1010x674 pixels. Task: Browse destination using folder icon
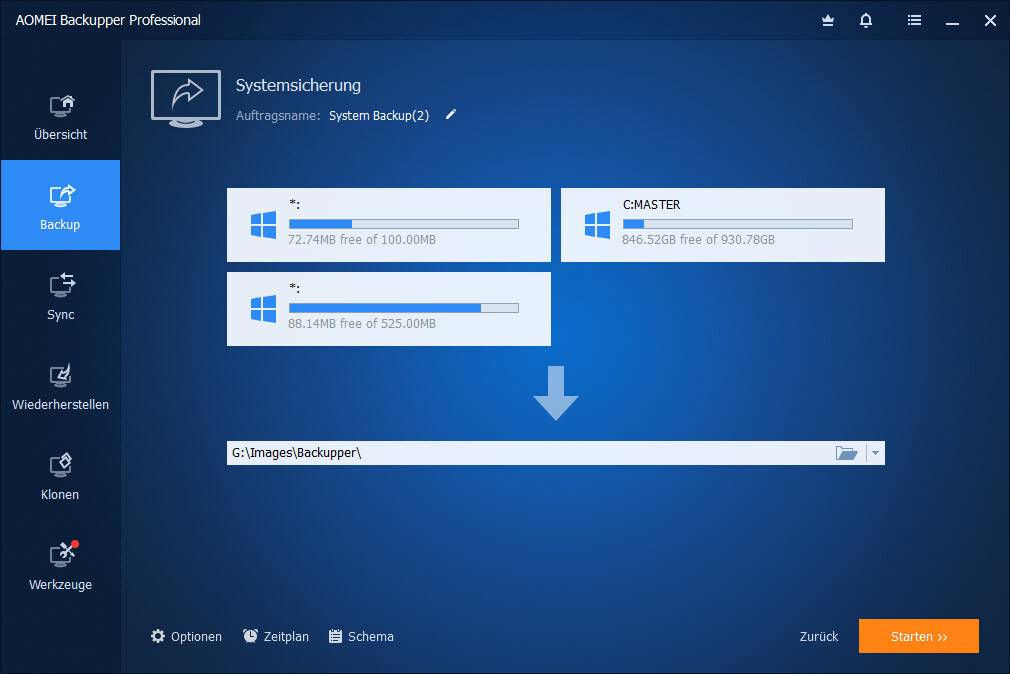[x=846, y=453]
